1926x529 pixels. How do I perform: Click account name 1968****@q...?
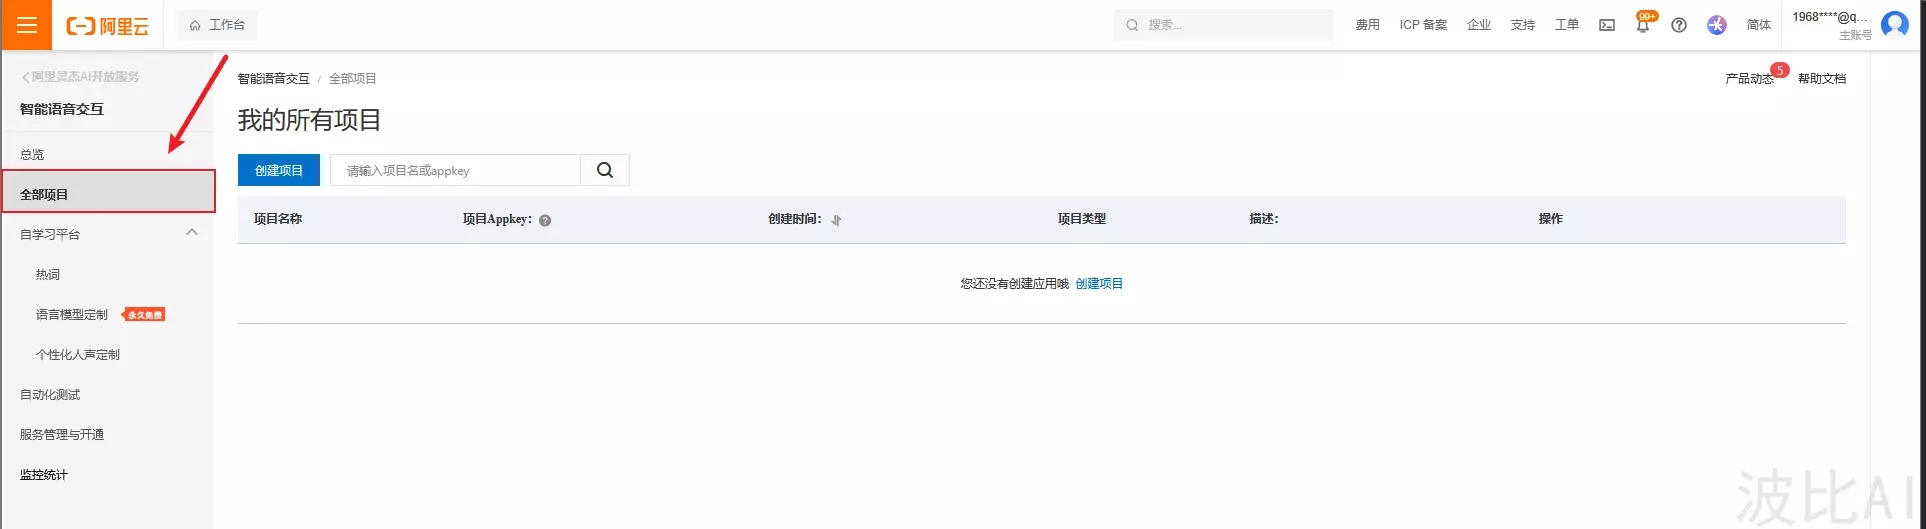click(1830, 17)
